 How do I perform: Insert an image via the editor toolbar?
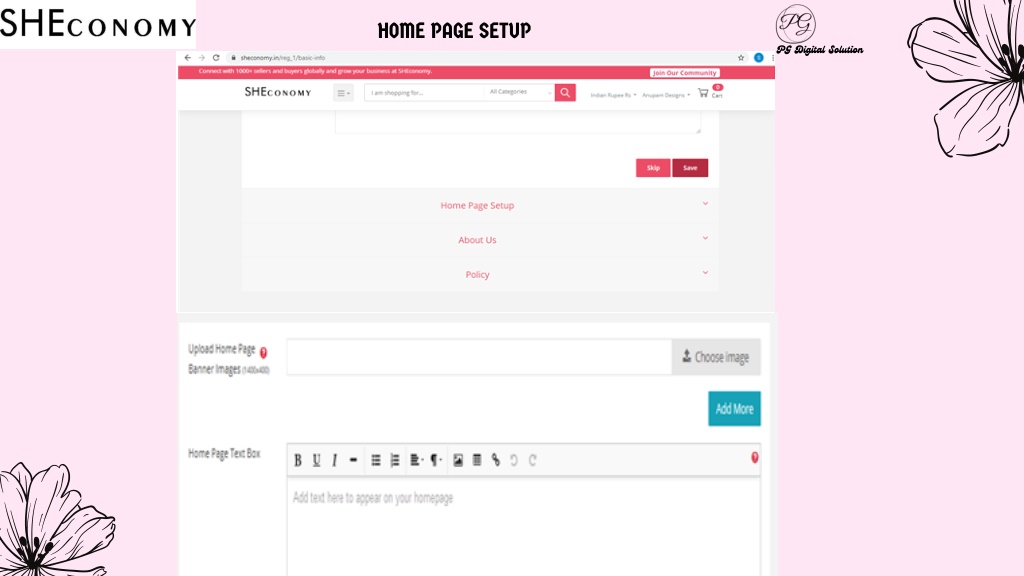(x=458, y=460)
